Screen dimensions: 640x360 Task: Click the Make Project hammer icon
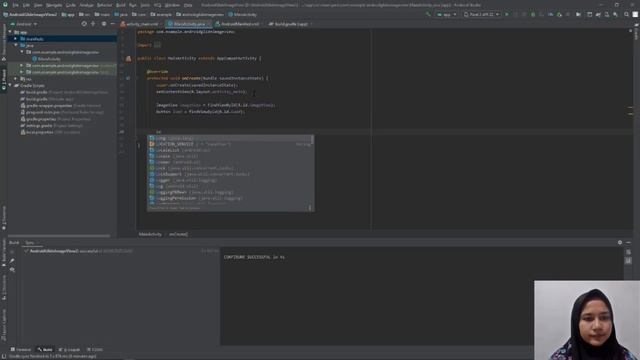point(428,14)
